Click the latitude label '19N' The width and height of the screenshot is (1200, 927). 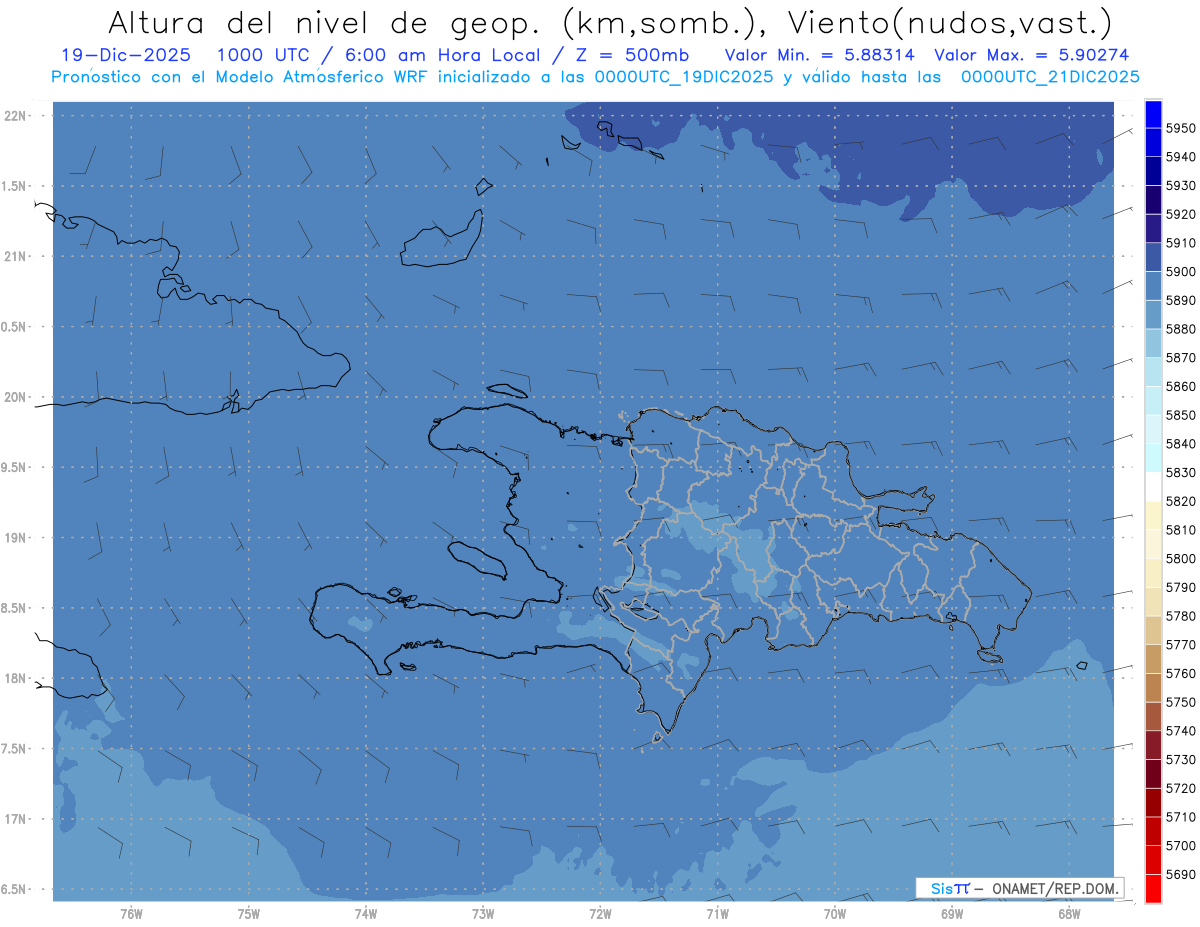[x=15, y=538]
